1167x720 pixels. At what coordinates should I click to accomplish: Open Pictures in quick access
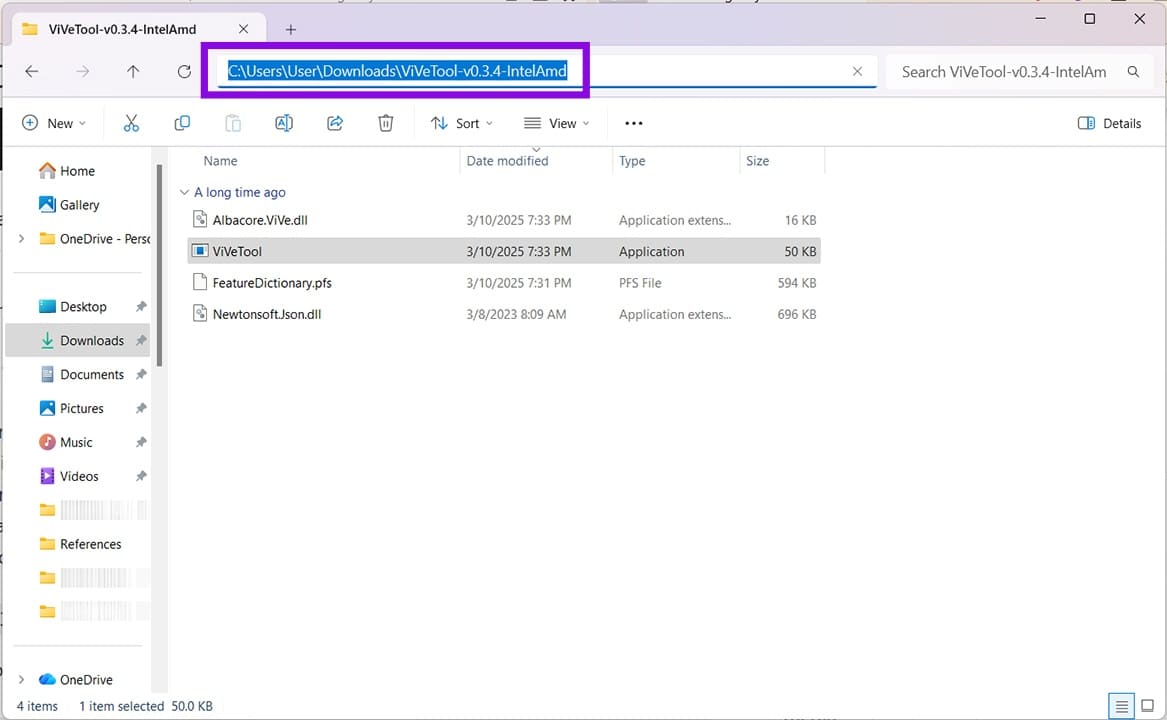pyautogui.click(x=81, y=408)
